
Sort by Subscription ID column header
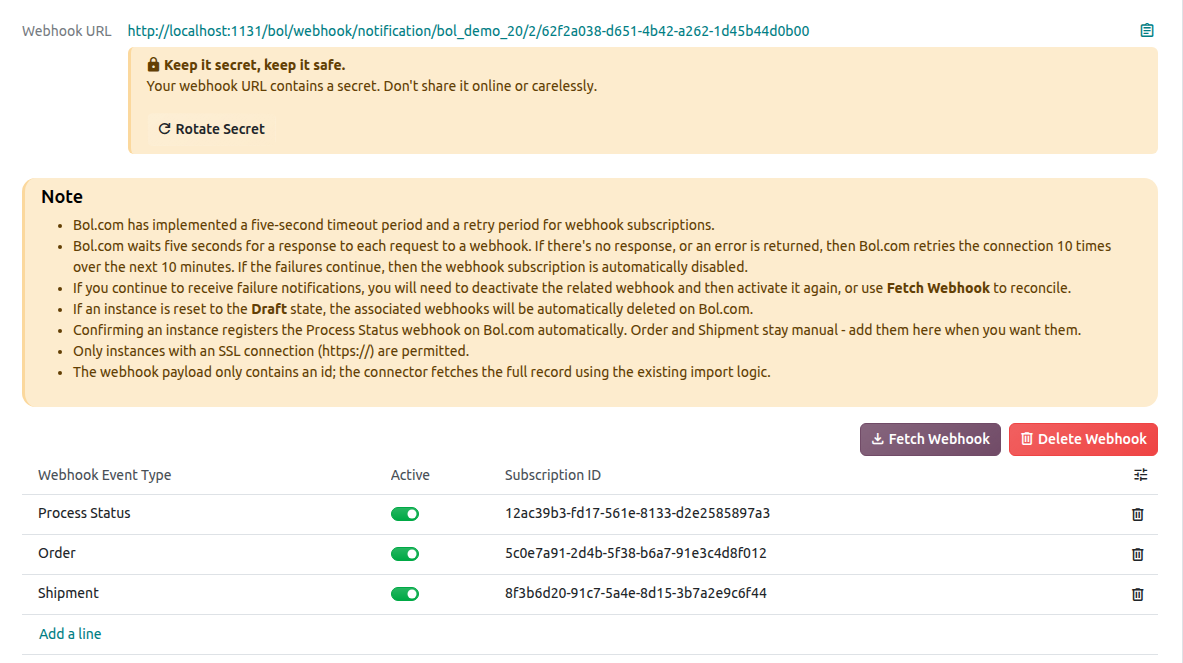[553, 475]
